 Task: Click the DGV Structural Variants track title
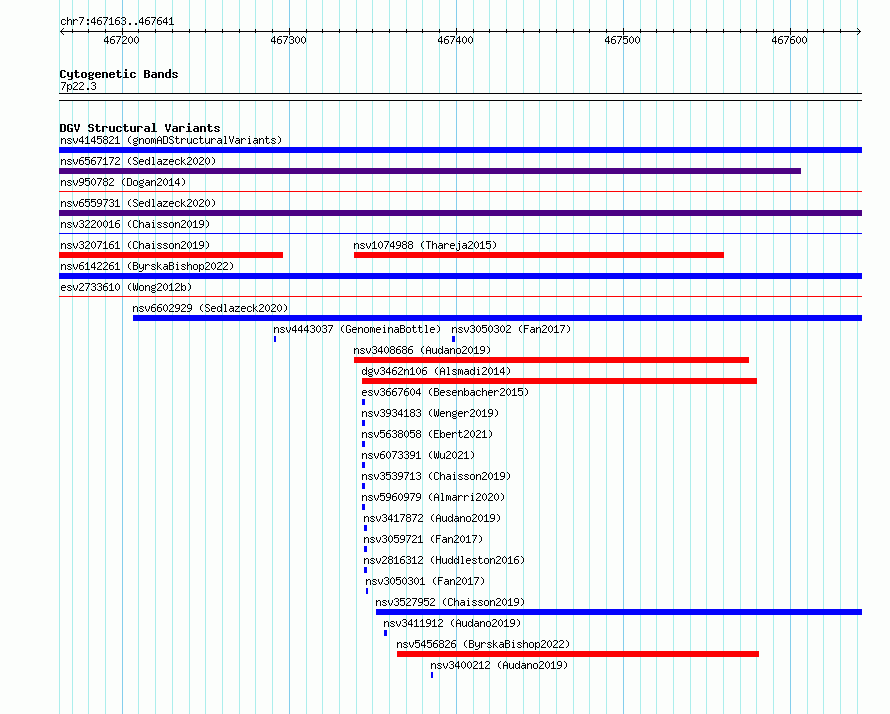click(x=140, y=128)
